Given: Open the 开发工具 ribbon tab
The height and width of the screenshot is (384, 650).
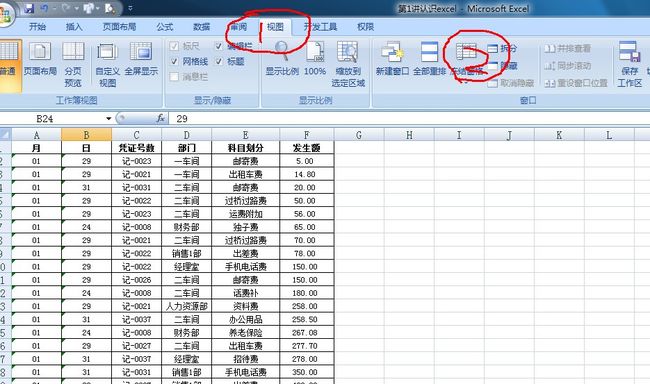Looking at the screenshot, I should click(x=320, y=27).
